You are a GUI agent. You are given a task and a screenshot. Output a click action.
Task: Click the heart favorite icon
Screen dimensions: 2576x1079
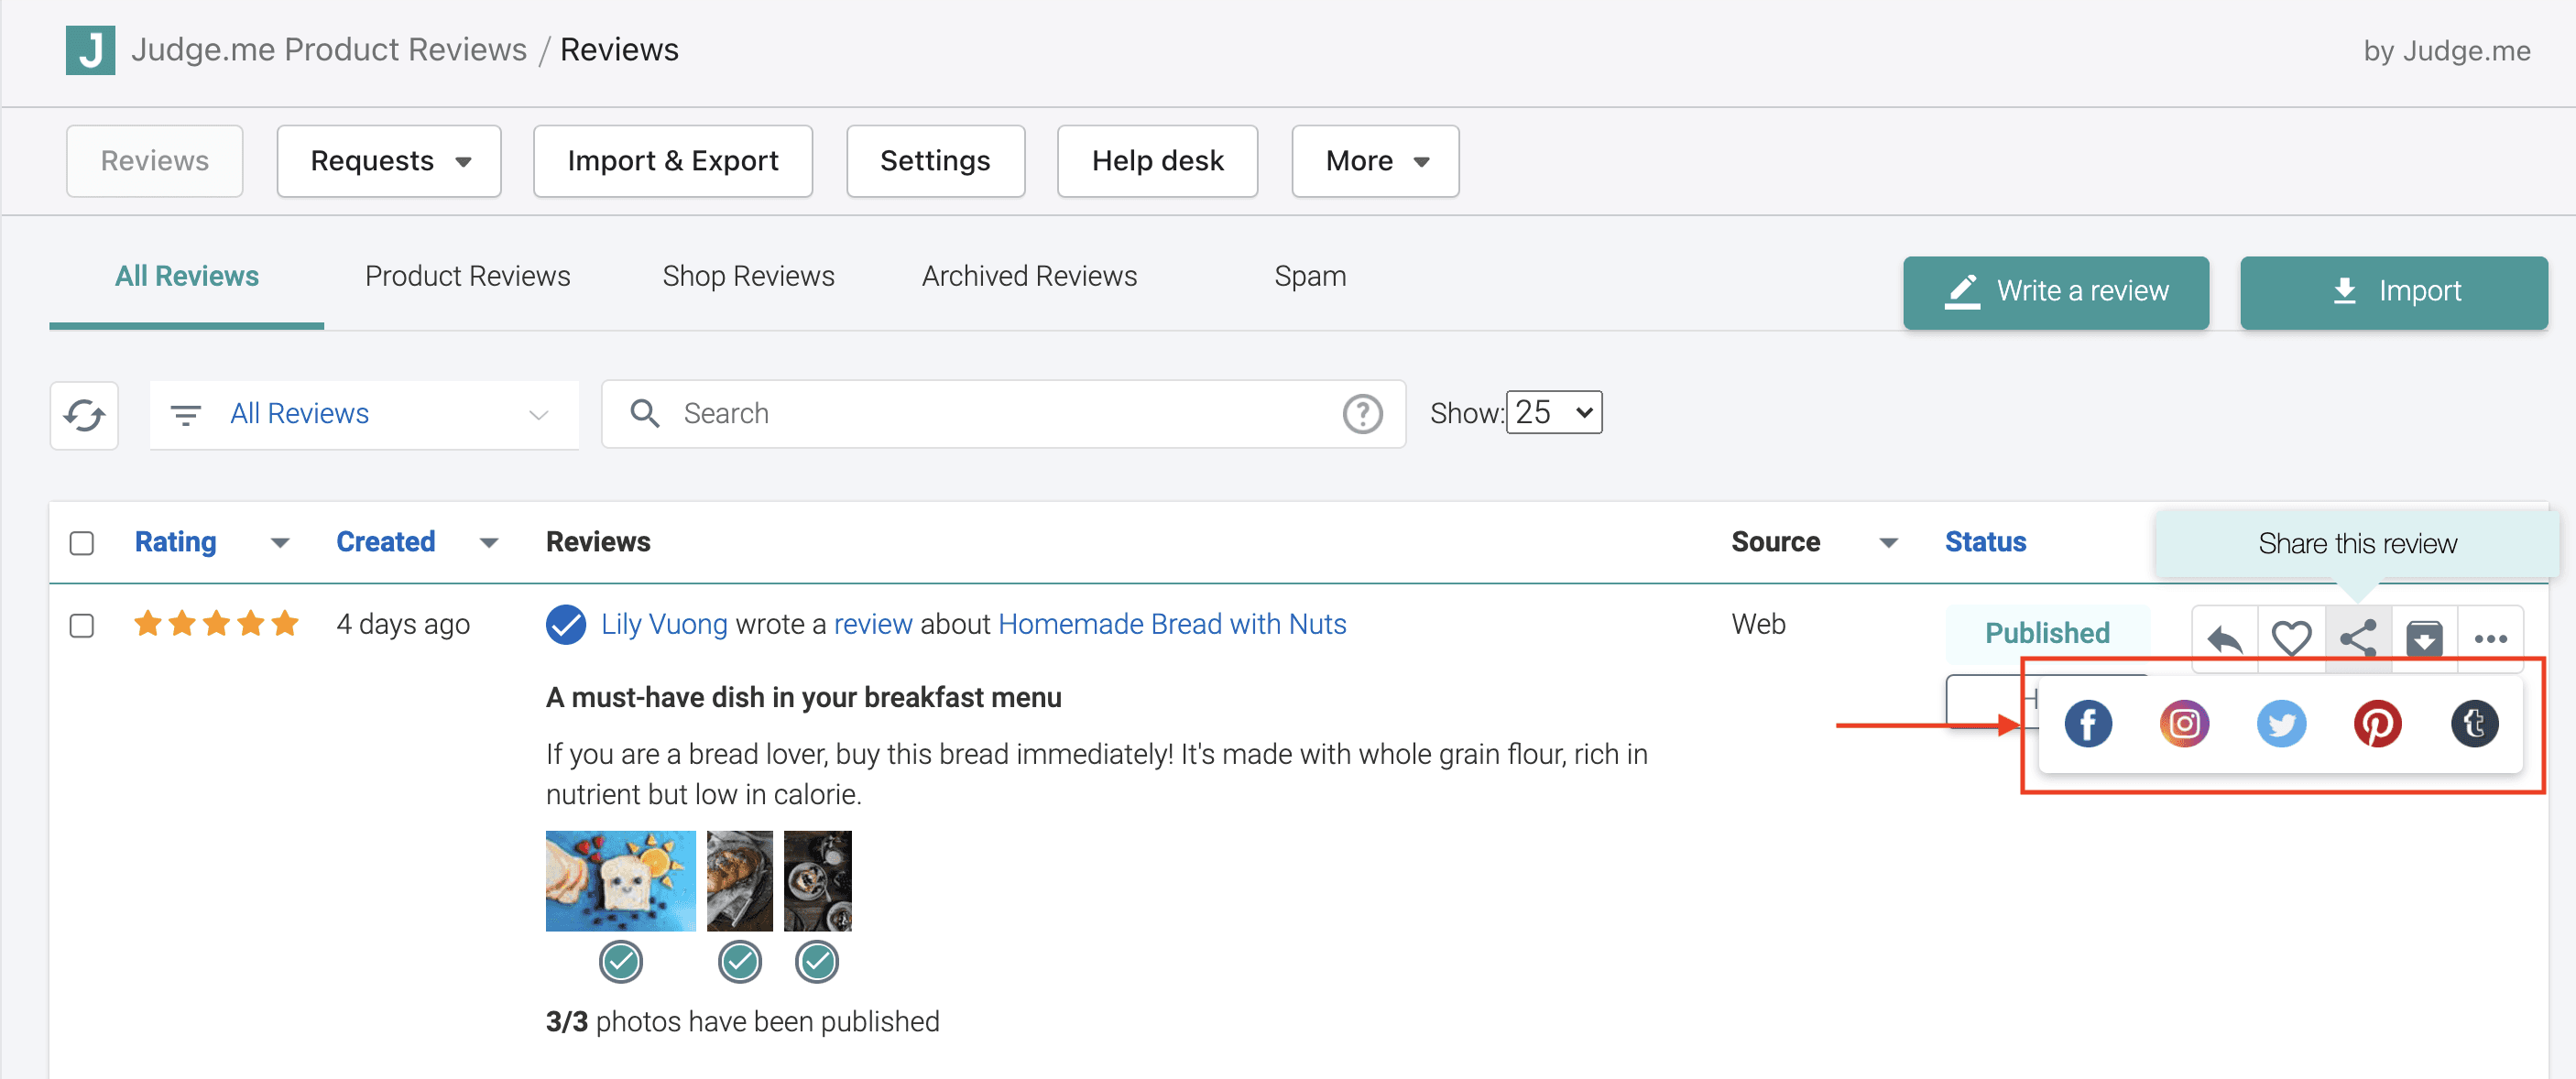2291,638
